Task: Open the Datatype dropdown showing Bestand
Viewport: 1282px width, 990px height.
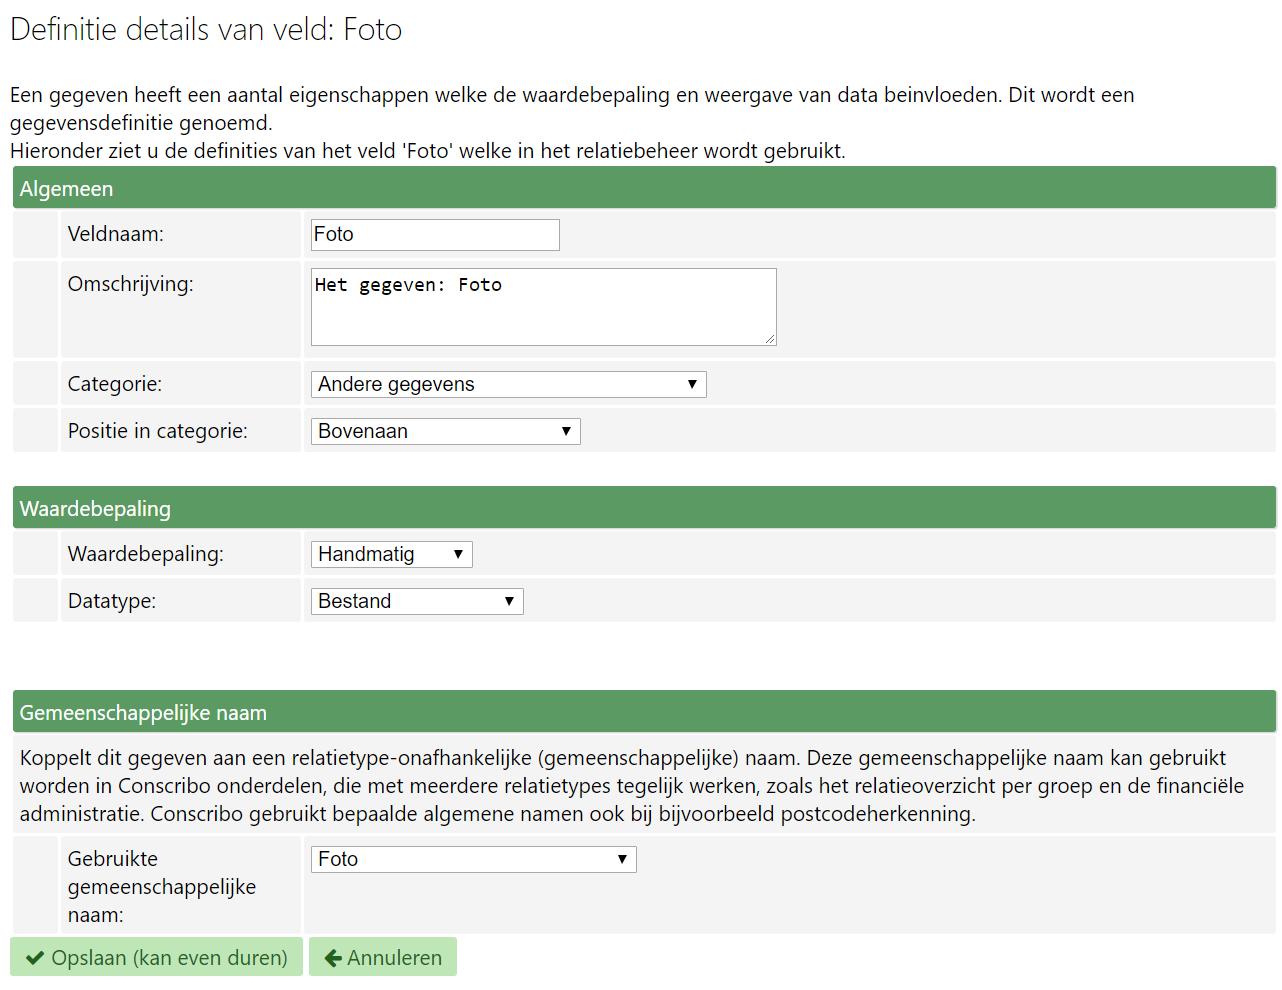Action: (x=417, y=601)
